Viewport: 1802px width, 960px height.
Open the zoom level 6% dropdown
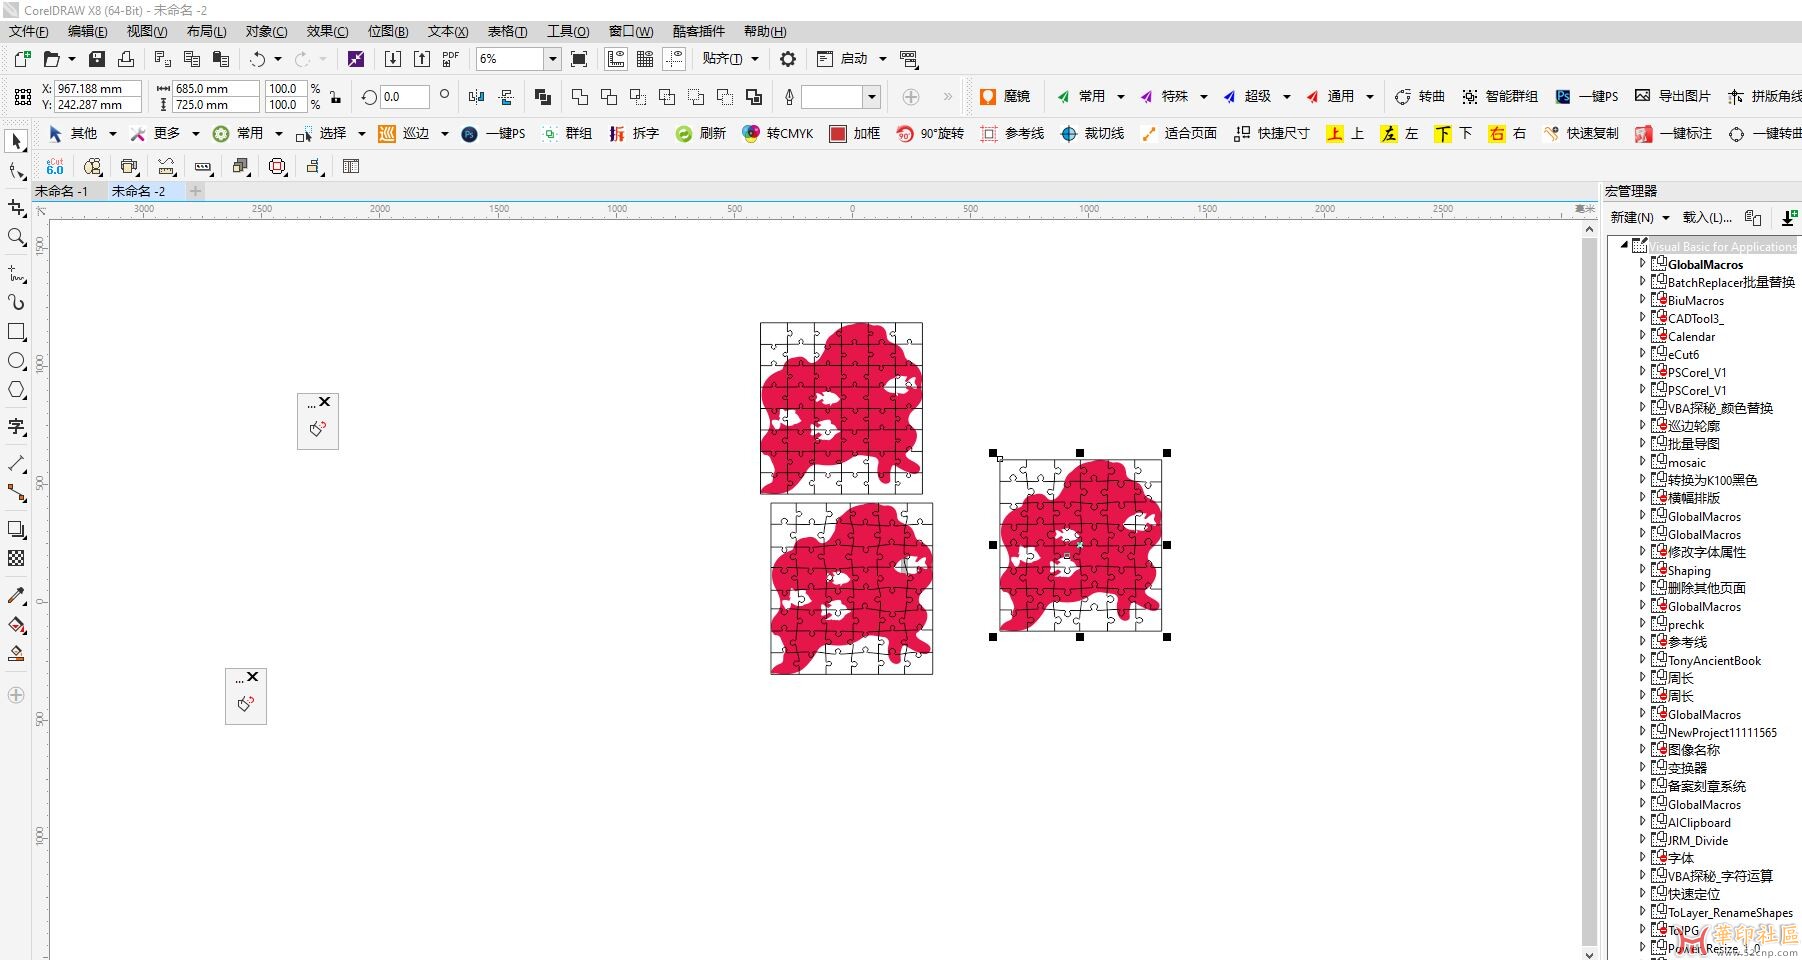point(552,59)
